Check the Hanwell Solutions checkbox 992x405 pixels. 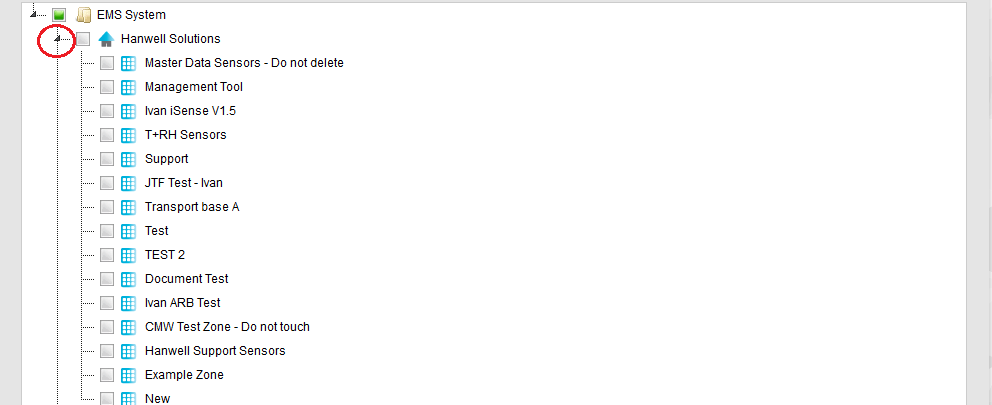click(x=83, y=39)
